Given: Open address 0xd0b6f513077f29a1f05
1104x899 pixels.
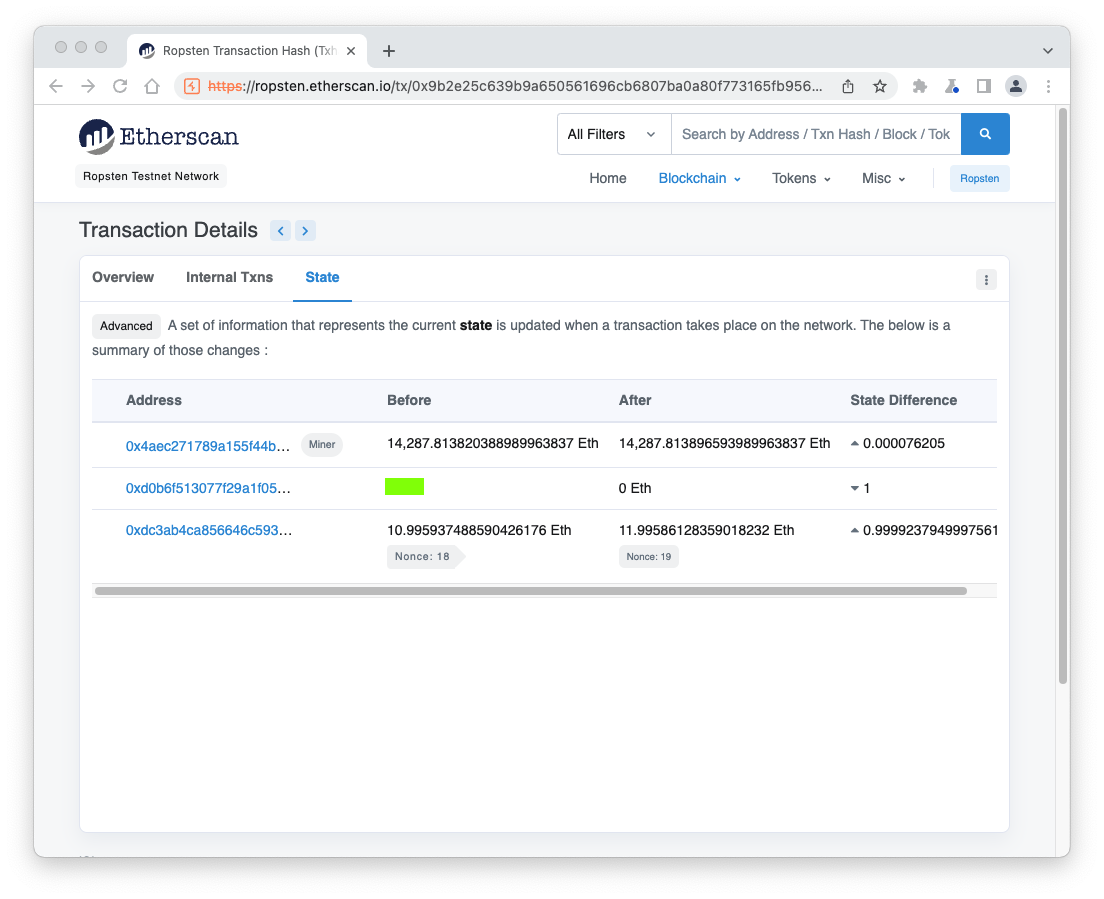Looking at the screenshot, I should coord(208,488).
